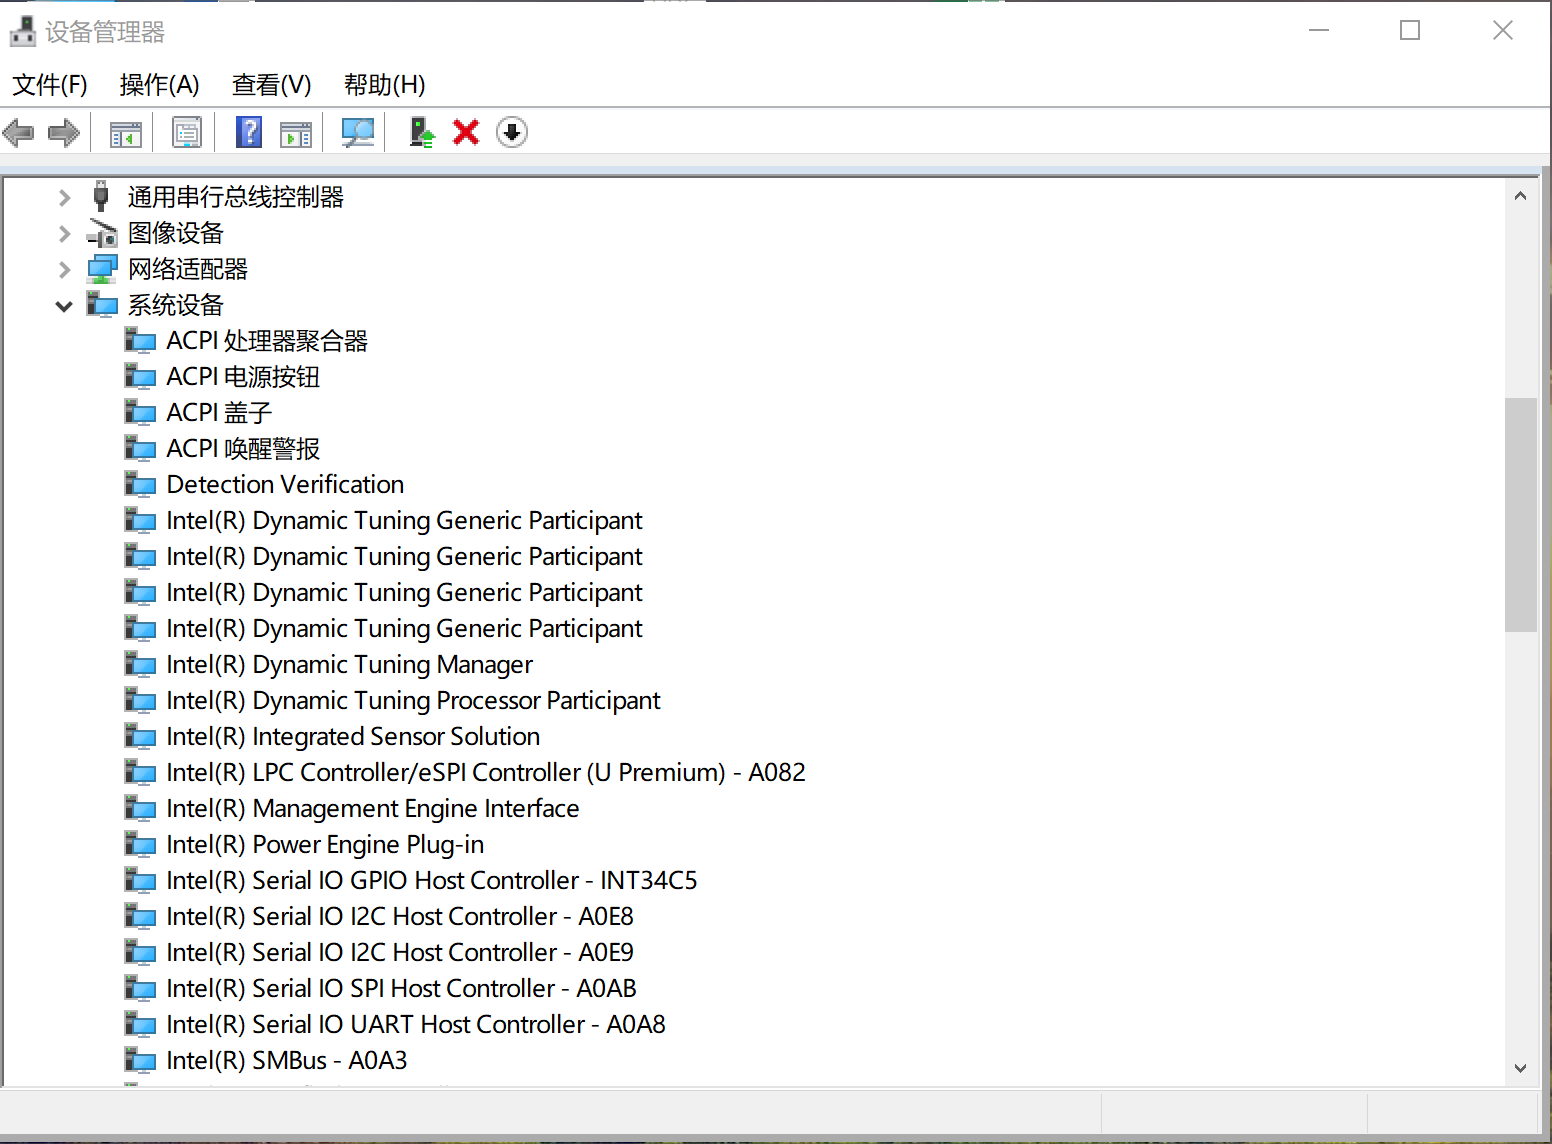Click the folder icon beside 系统设备
The width and height of the screenshot is (1552, 1144).
point(102,305)
